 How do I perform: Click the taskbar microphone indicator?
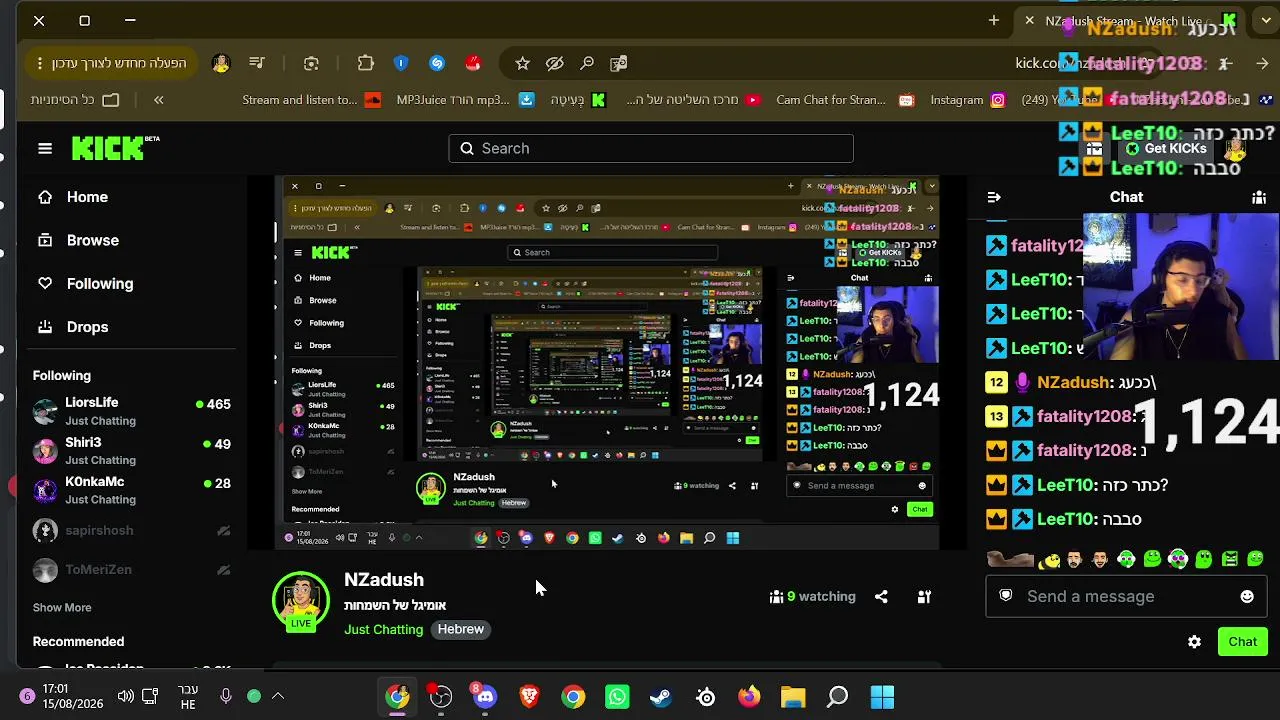coord(226,696)
